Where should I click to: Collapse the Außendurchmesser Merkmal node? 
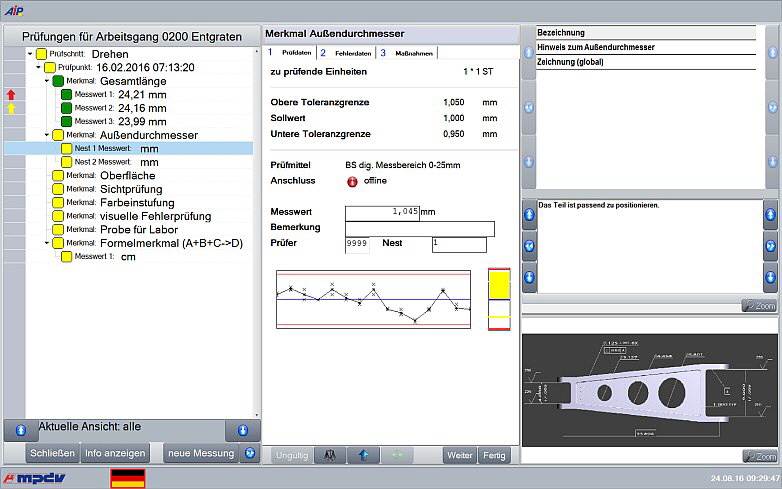[47, 135]
